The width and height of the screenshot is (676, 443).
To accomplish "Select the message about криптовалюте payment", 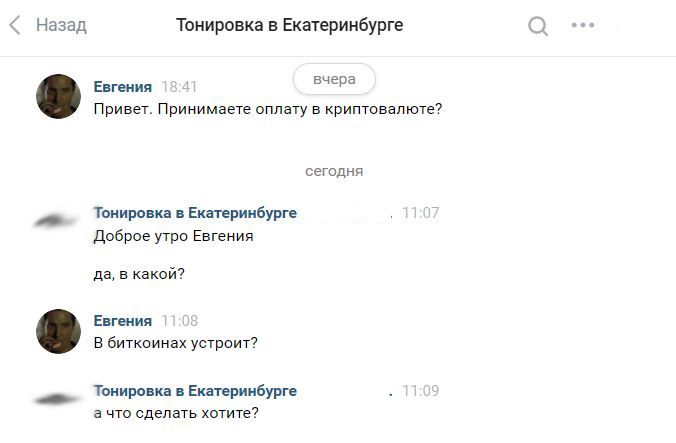I will (x=268, y=109).
